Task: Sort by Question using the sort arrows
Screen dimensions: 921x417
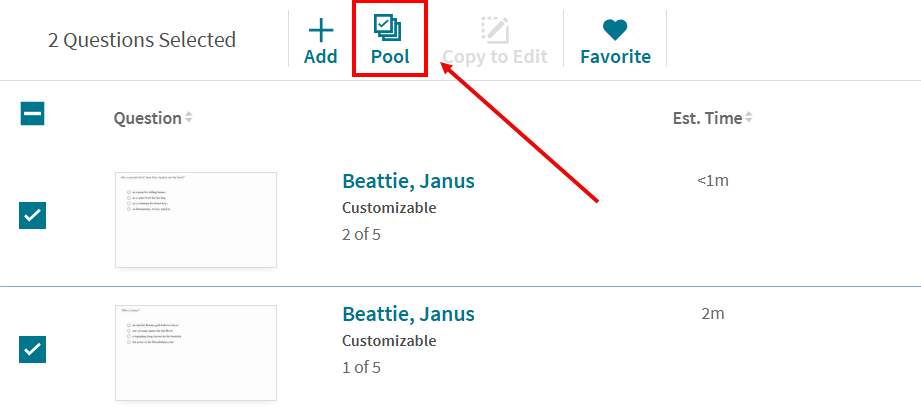Action: click(x=189, y=118)
